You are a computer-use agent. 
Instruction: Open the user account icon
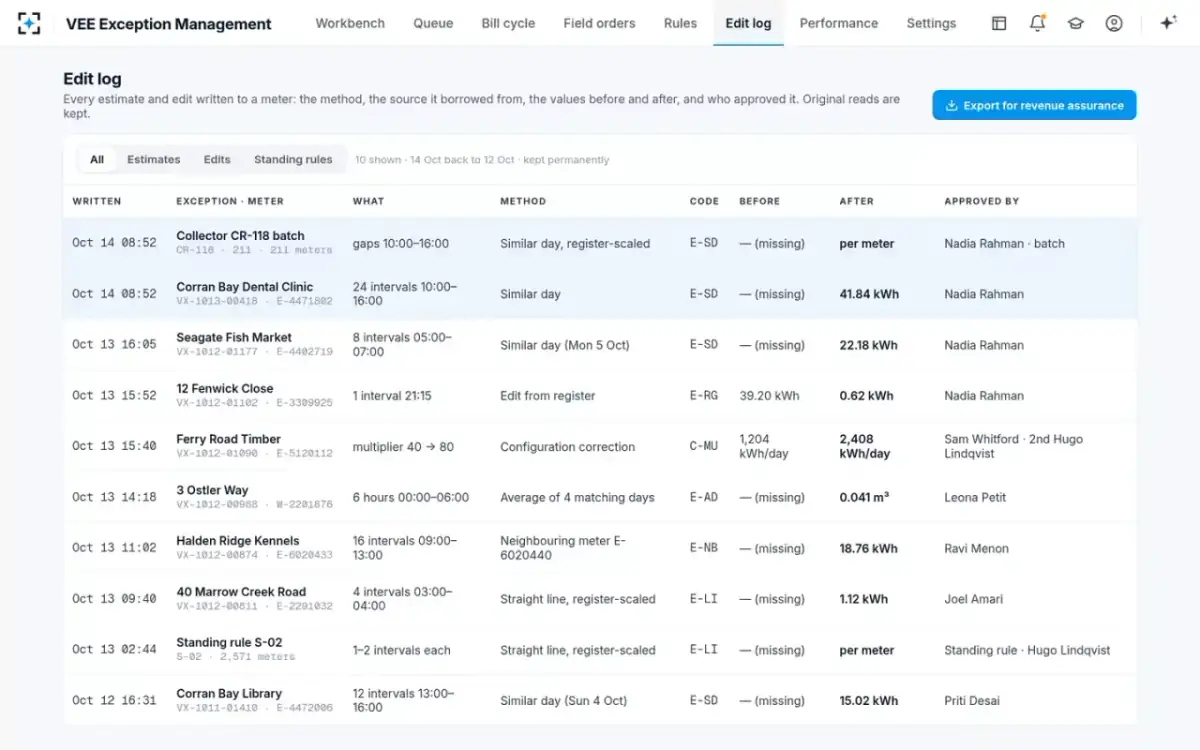click(x=1114, y=23)
